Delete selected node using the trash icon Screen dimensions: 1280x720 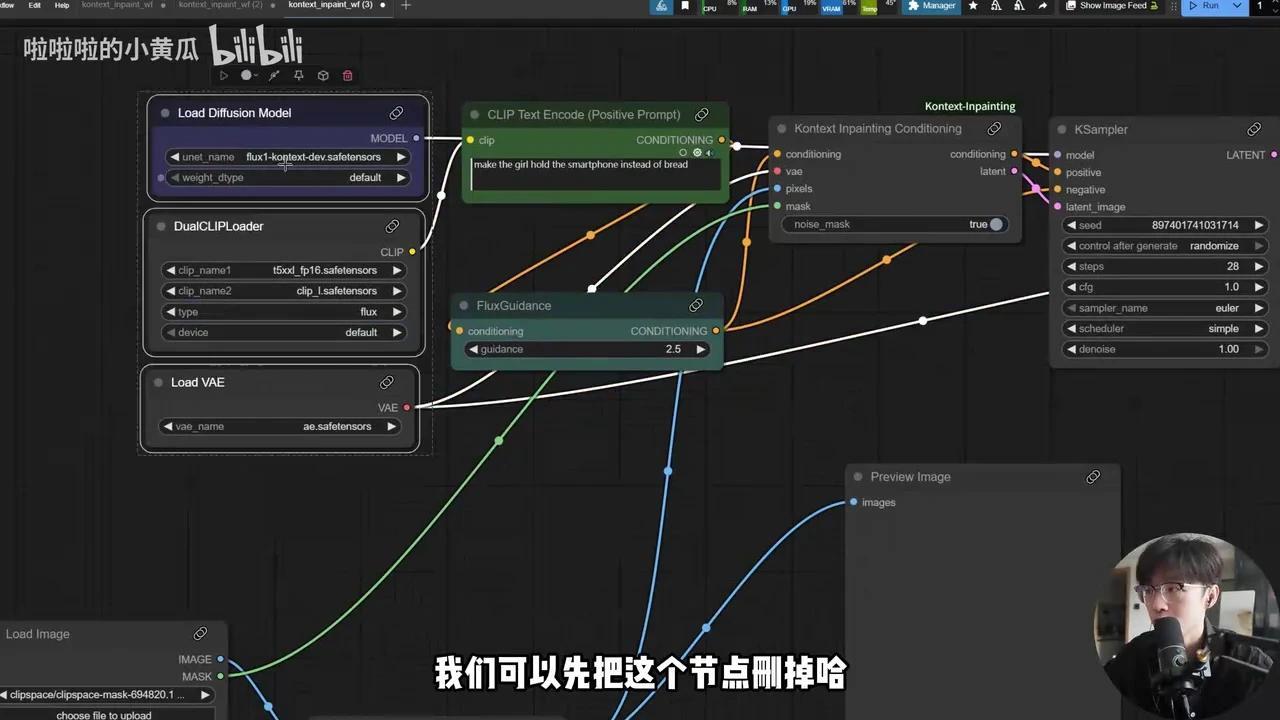point(347,75)
